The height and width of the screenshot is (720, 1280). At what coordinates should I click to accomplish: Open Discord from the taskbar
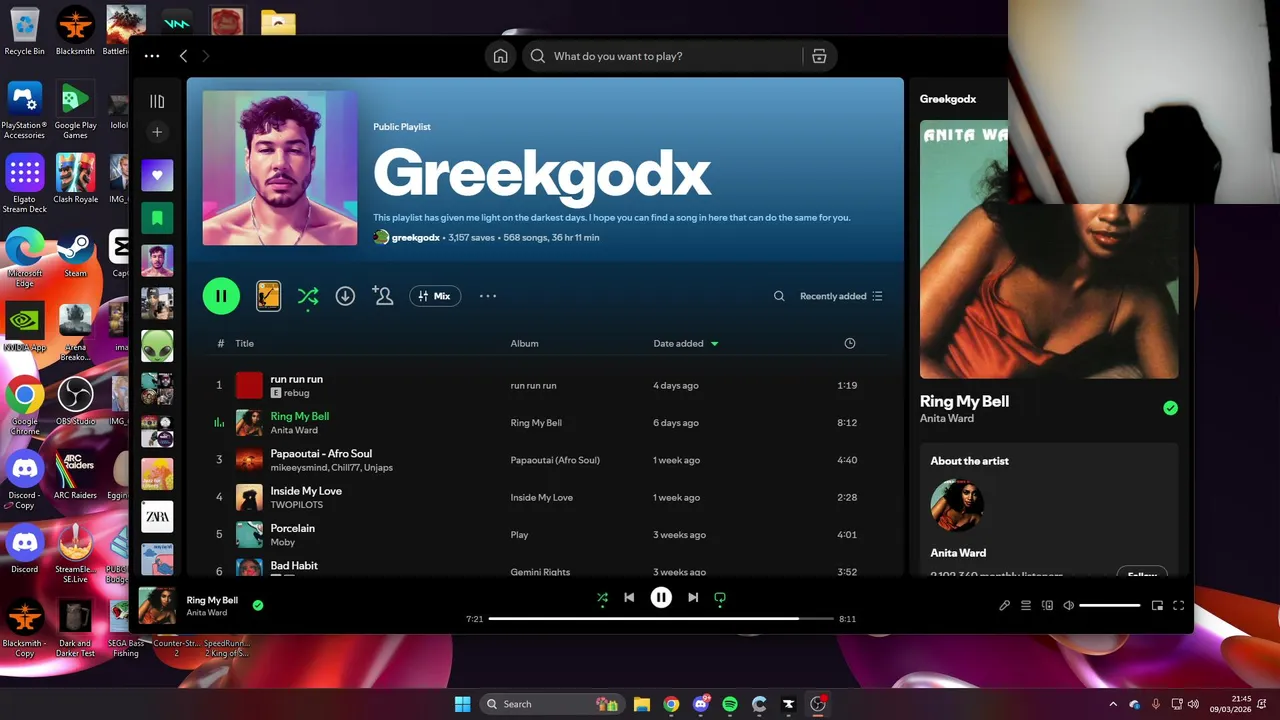[701, 704]
